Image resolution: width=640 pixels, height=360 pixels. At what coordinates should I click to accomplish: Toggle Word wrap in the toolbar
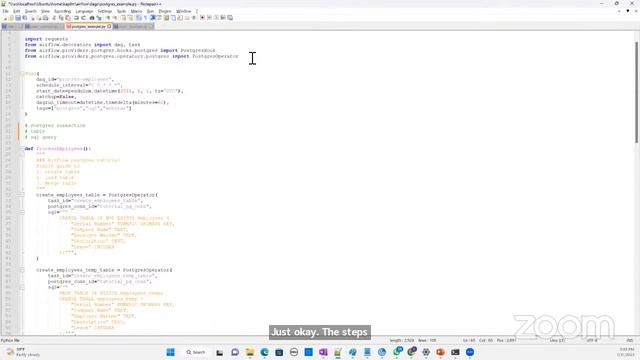[x=138, y=18]
